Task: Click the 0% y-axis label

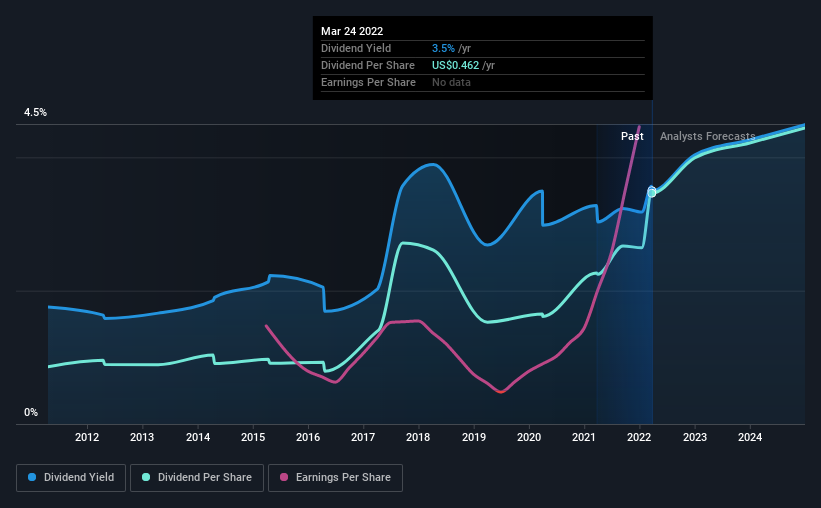Action: point(31,413)
